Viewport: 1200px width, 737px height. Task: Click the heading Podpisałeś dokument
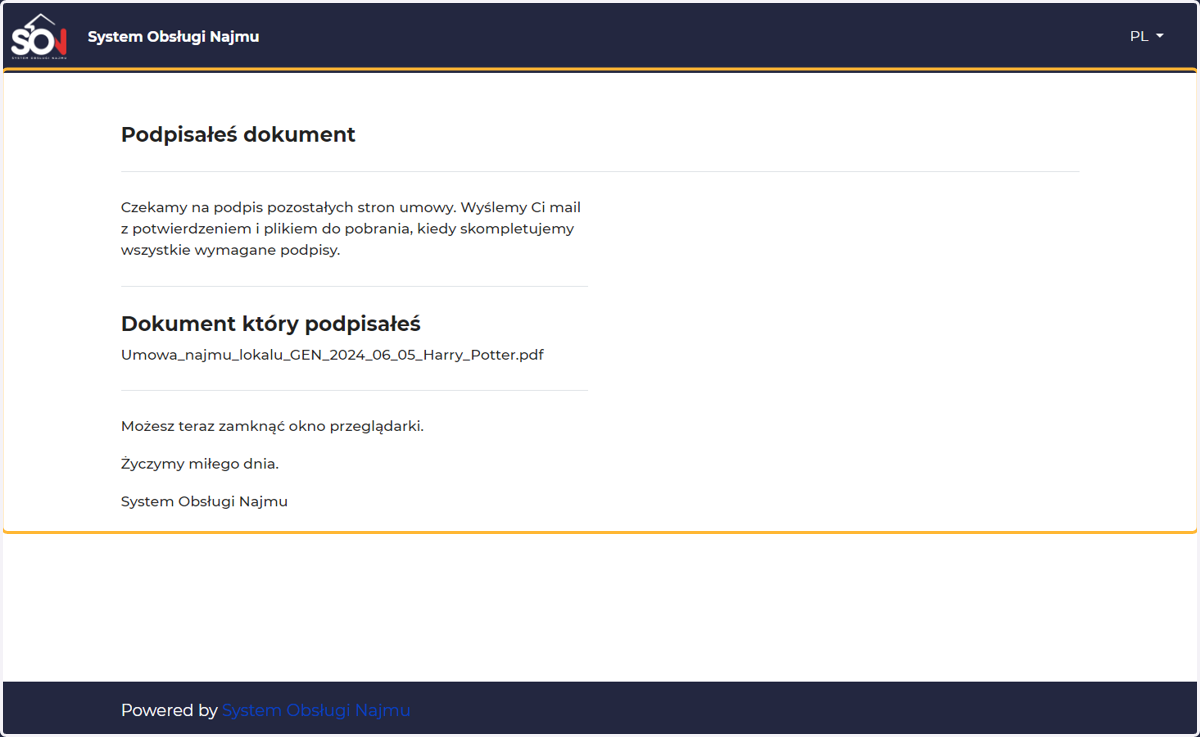238,134
